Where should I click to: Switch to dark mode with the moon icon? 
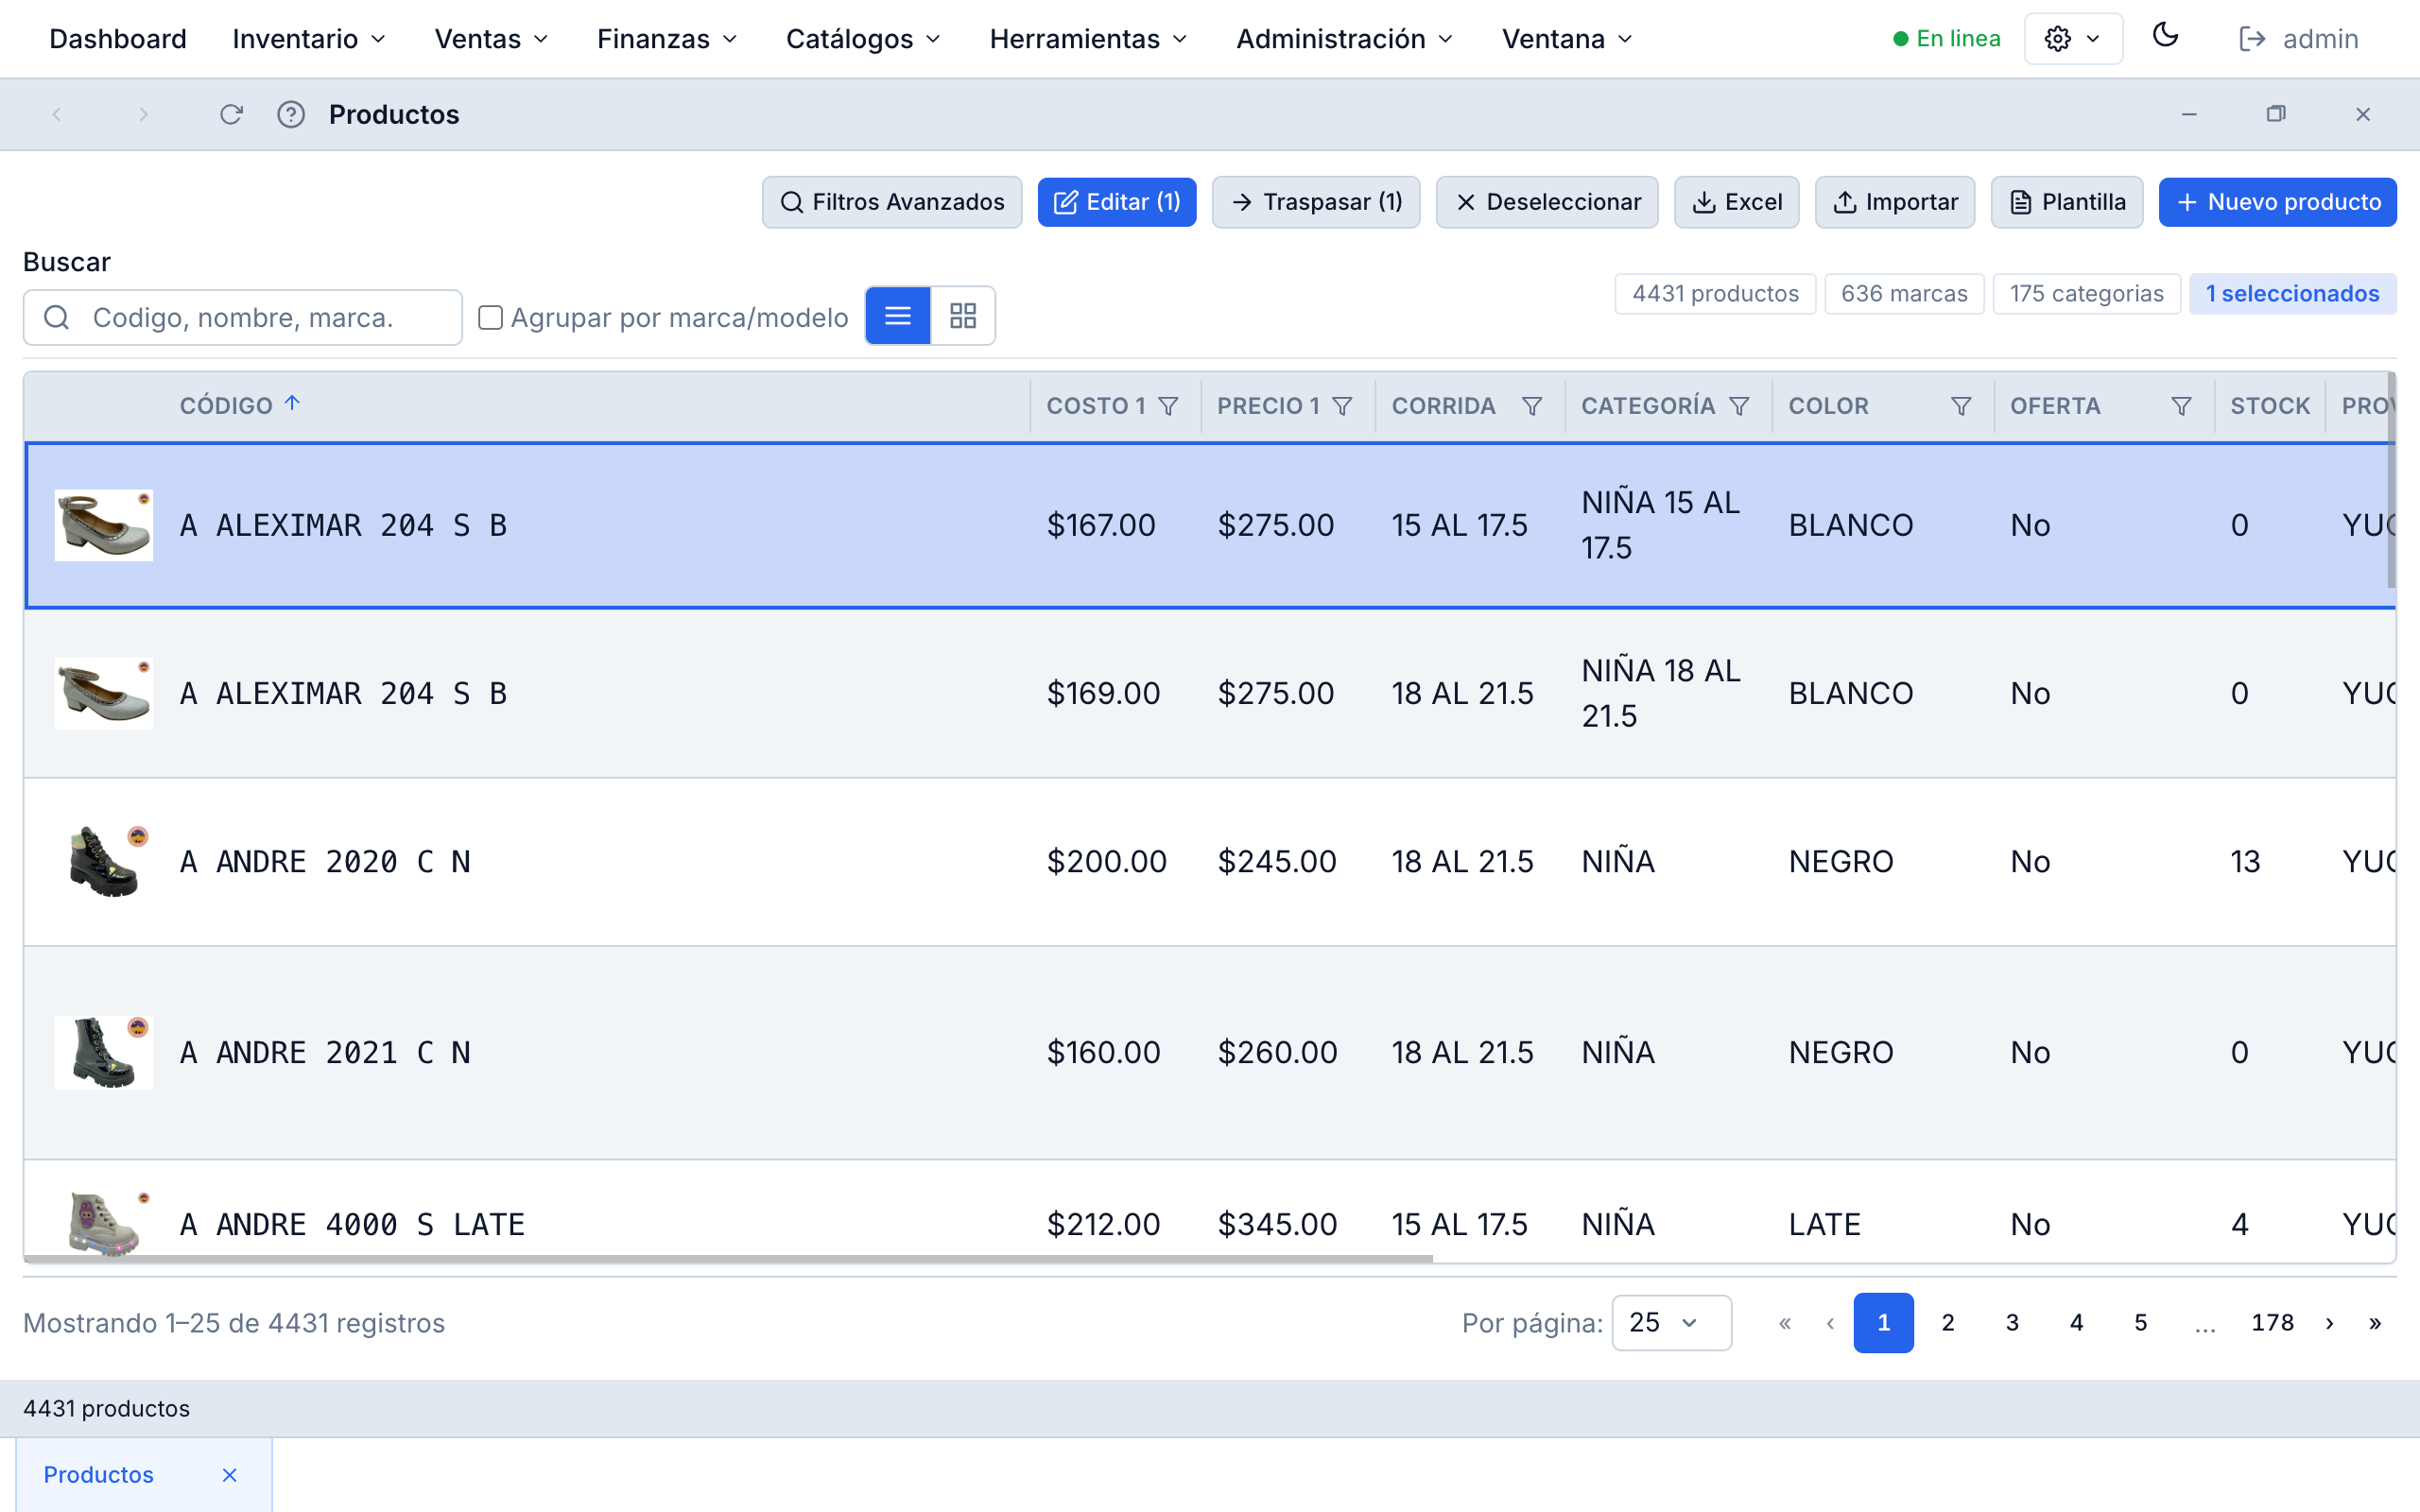click(x=2166, y=37)
